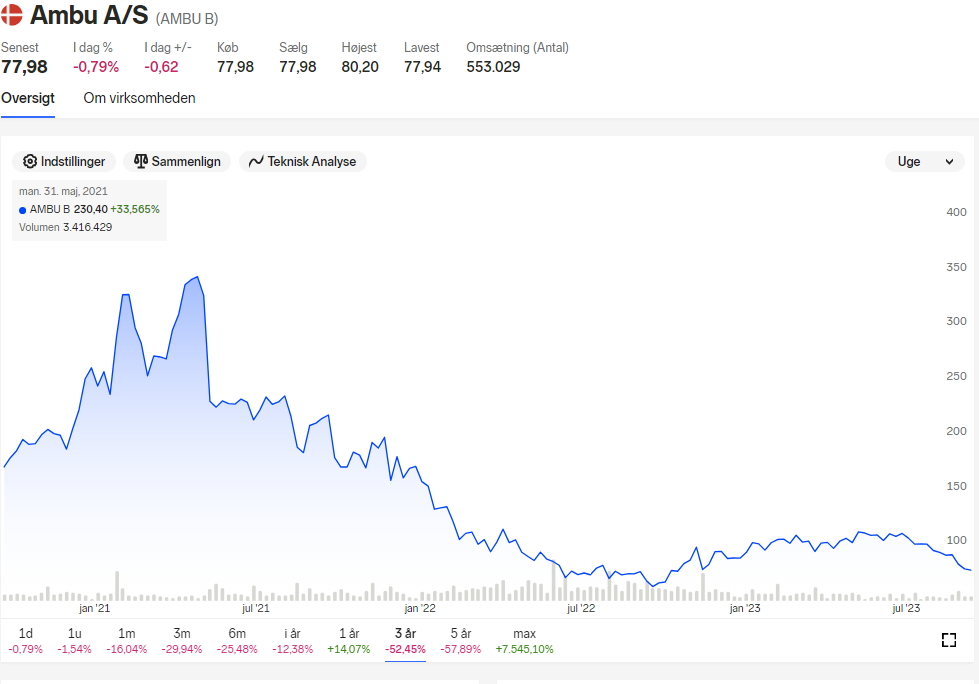Expand chart to fullscreen
This screenshot has height=684, width=979.
pos(948,640)
